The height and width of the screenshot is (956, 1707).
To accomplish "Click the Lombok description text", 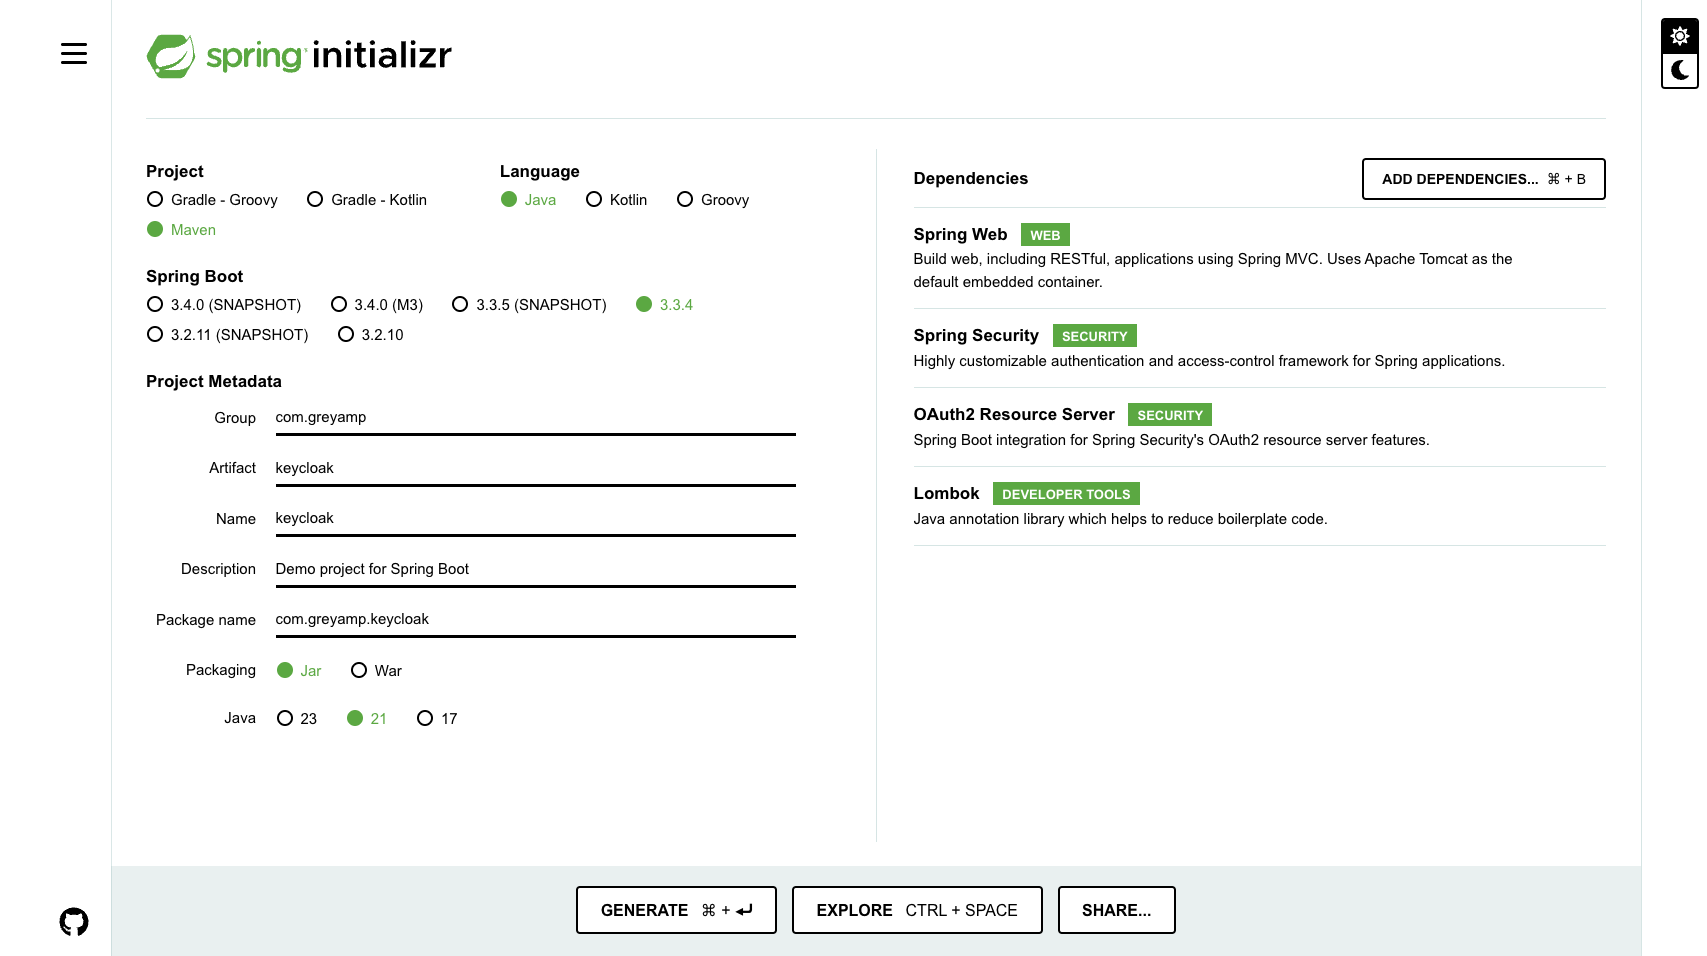I will pos(1120,519).
